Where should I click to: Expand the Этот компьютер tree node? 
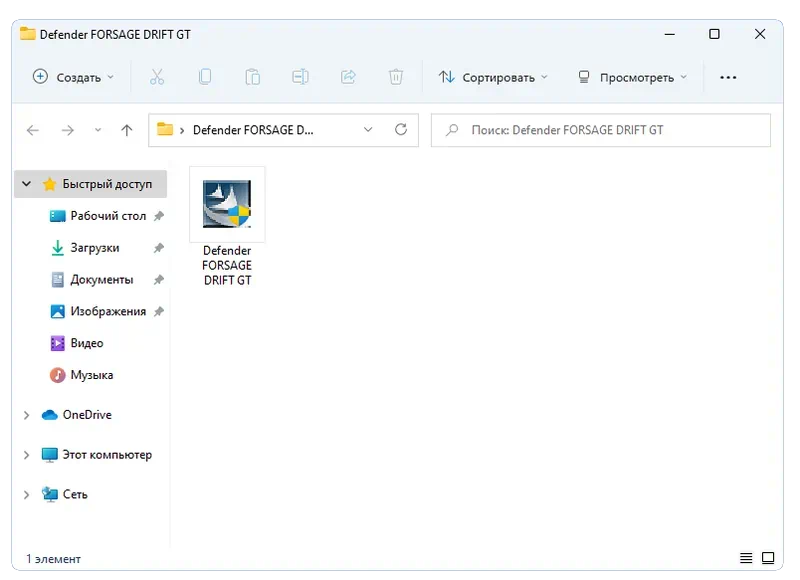tap(27, 455)
